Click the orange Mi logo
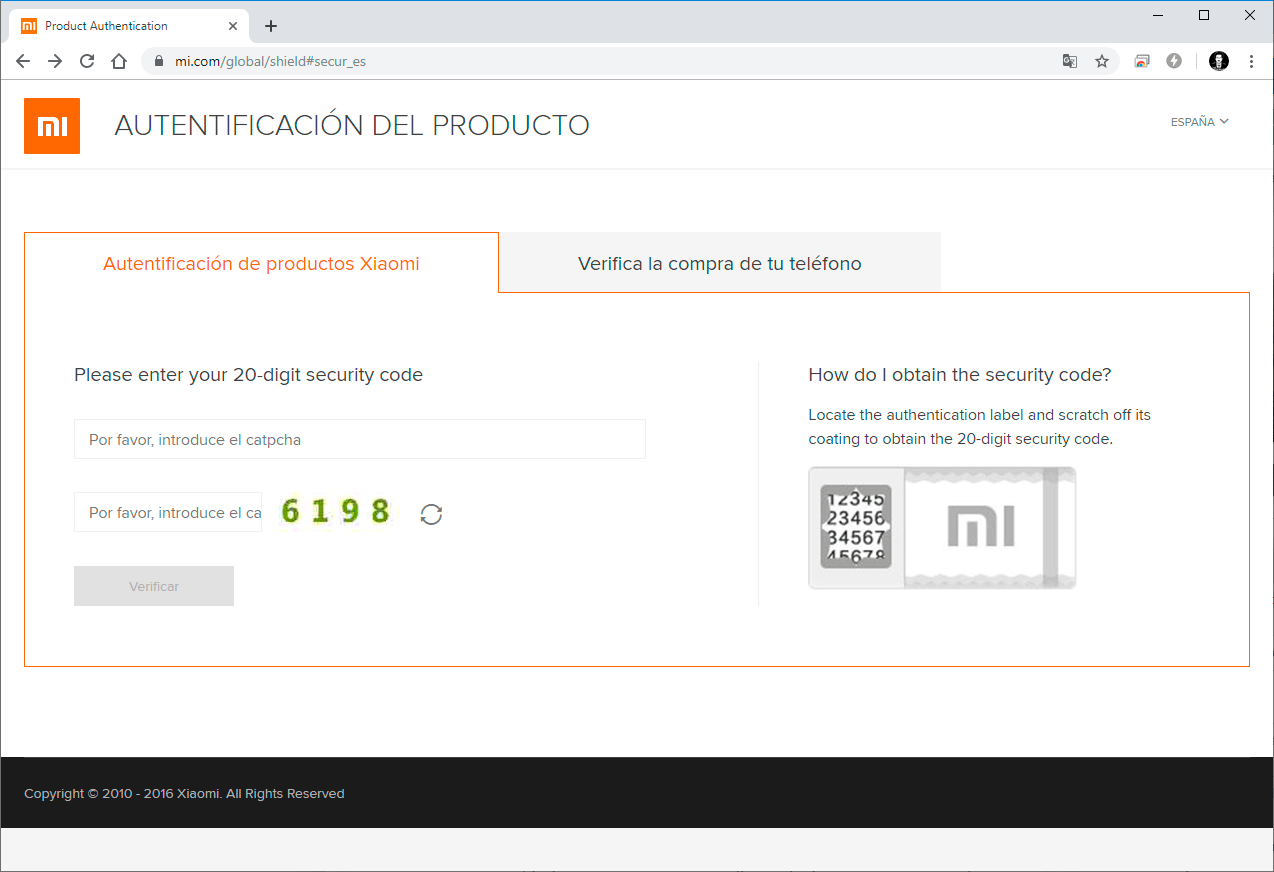Screen dimensions: 1274x872 52,126
